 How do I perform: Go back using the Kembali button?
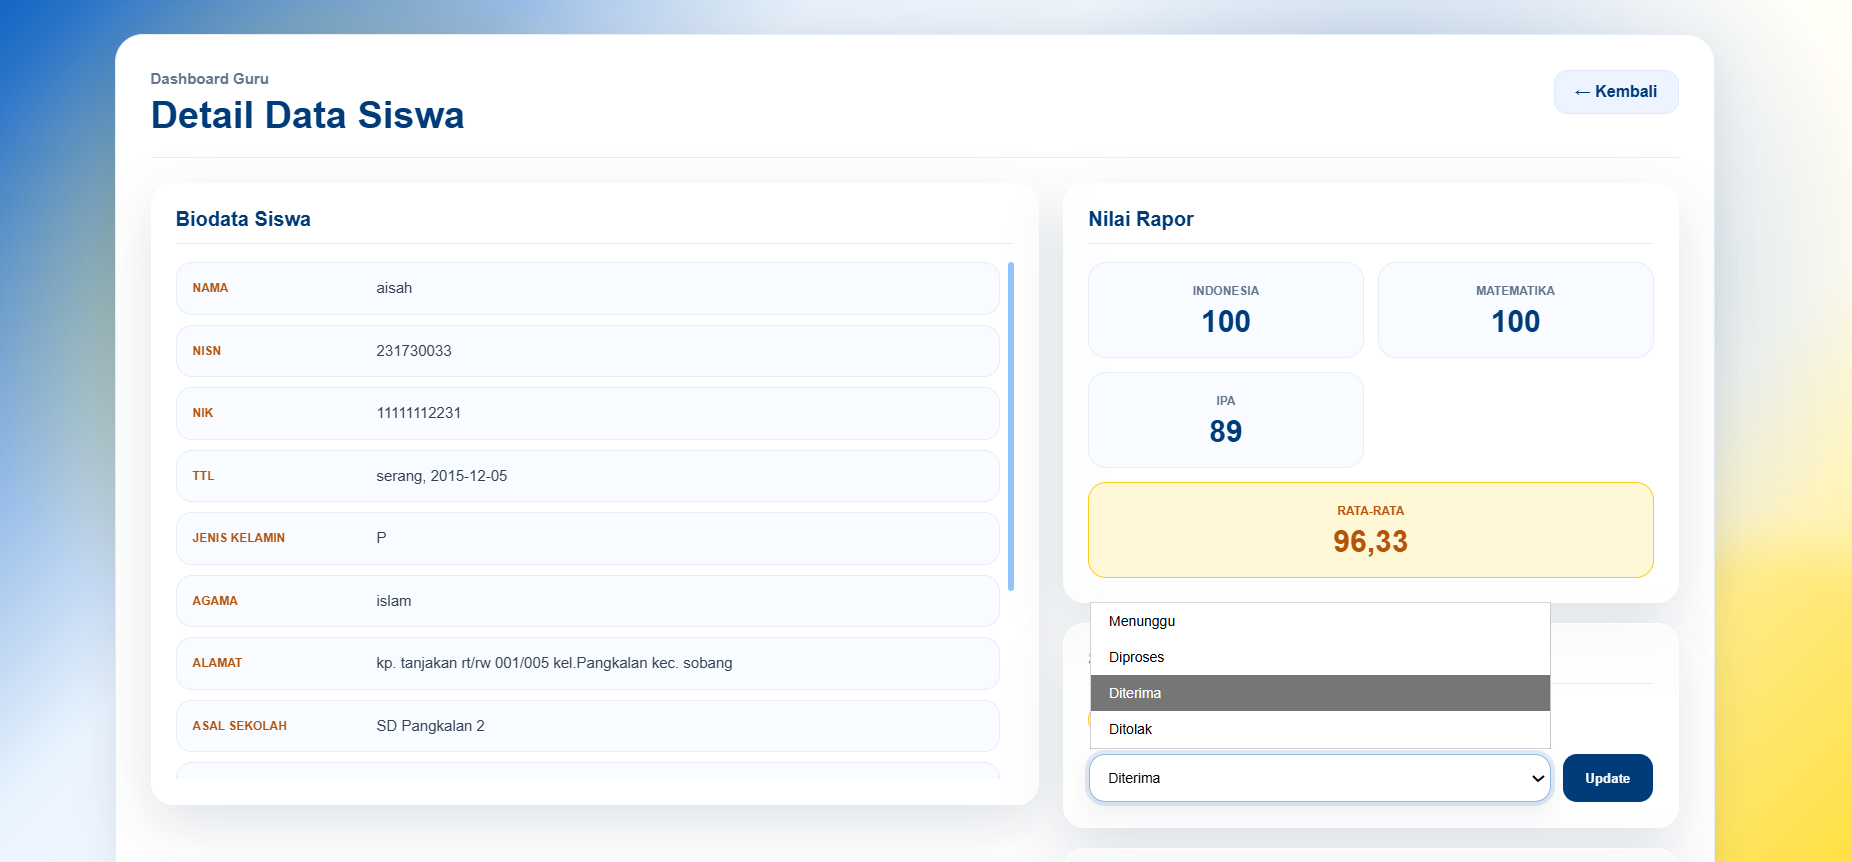[x=1616, y=92]
